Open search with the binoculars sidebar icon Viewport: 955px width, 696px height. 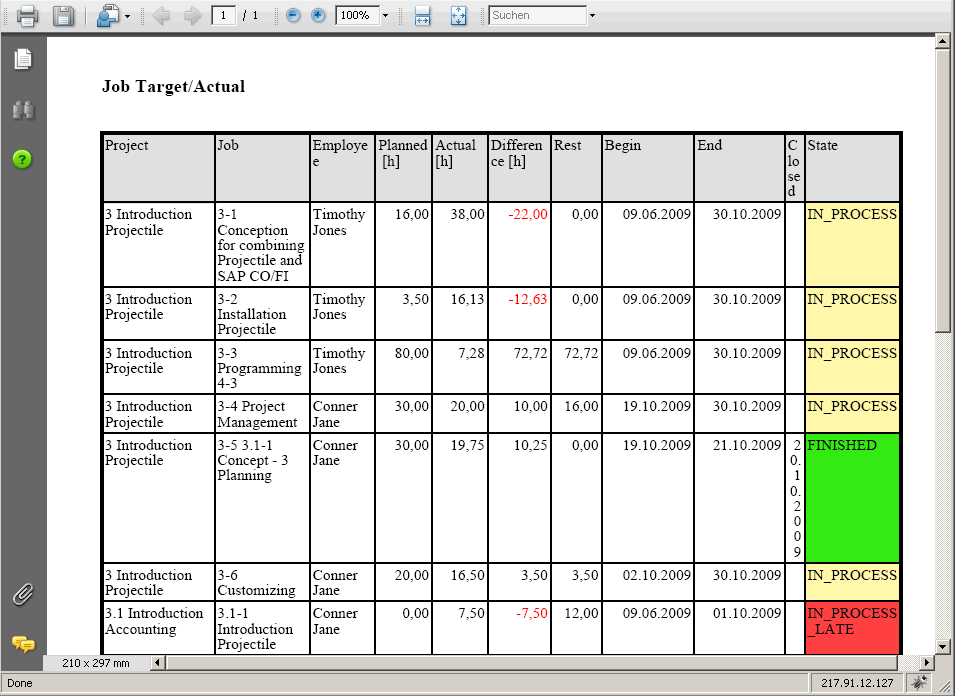coord(22,110)
